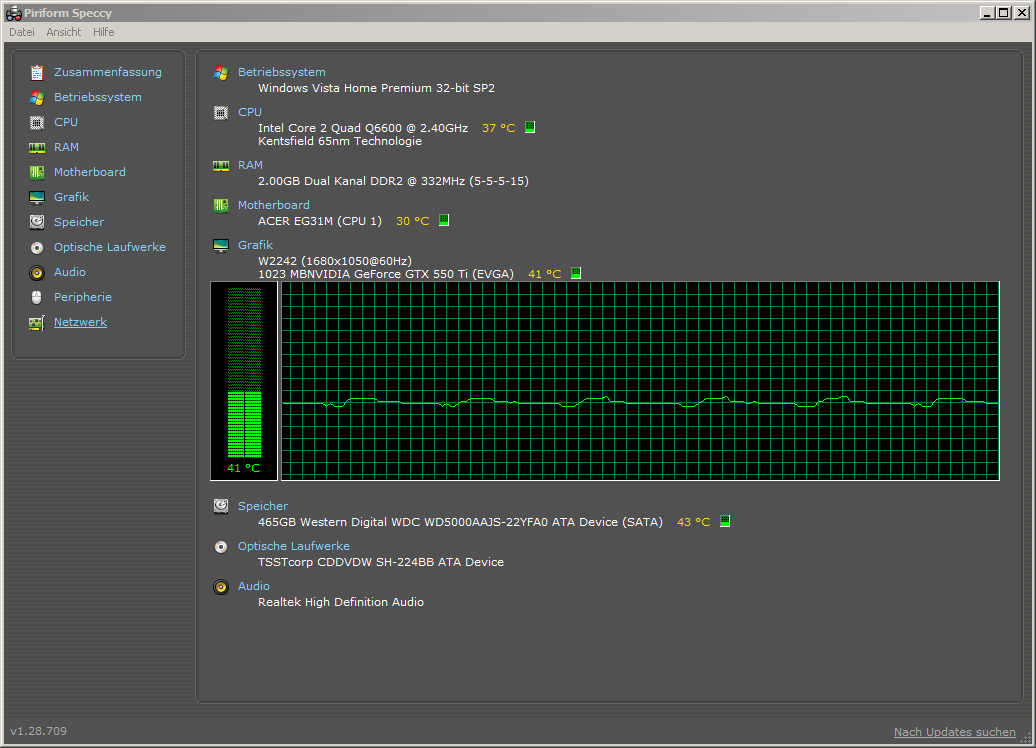The image size is (1036, 748).
Task: Click the board icon beside Motherboard heading in summary
Action: (221, 206)
